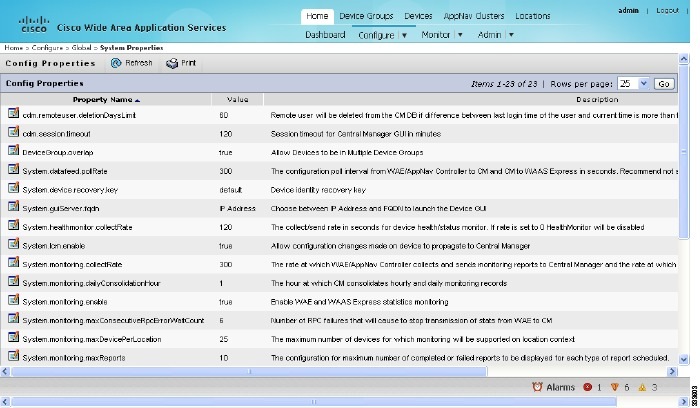The image size is (700, 408).
Task: Click the table horizontal scrollbar left arrow
Action: pos(5,371)
